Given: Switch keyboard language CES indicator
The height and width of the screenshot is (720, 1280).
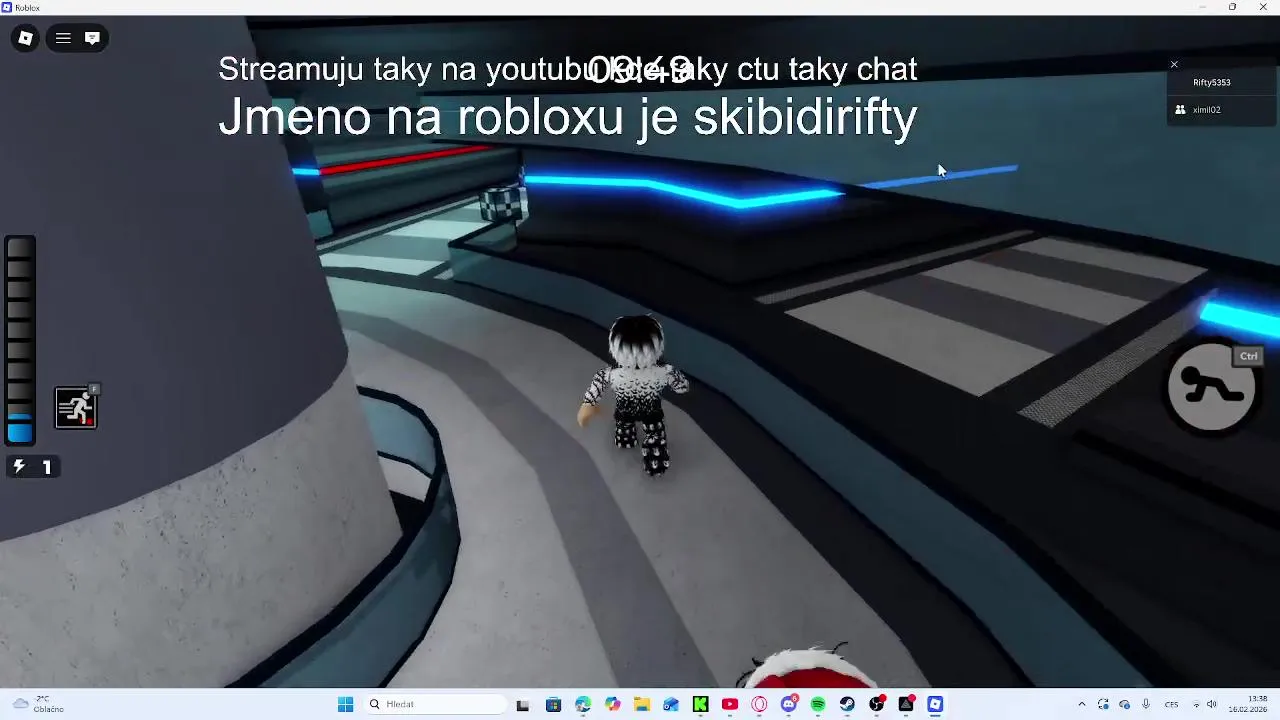Looking at the screenshot, I should coord(1171,705).
